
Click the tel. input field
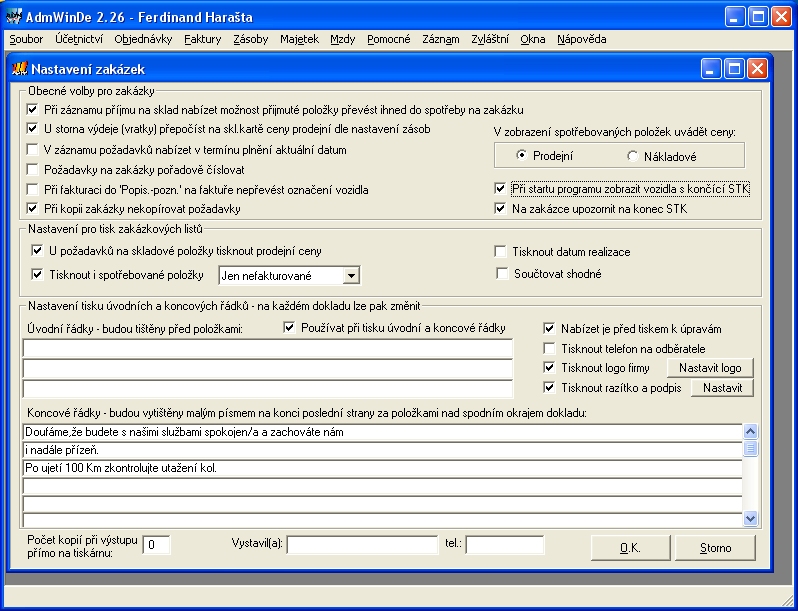point(505,545)
